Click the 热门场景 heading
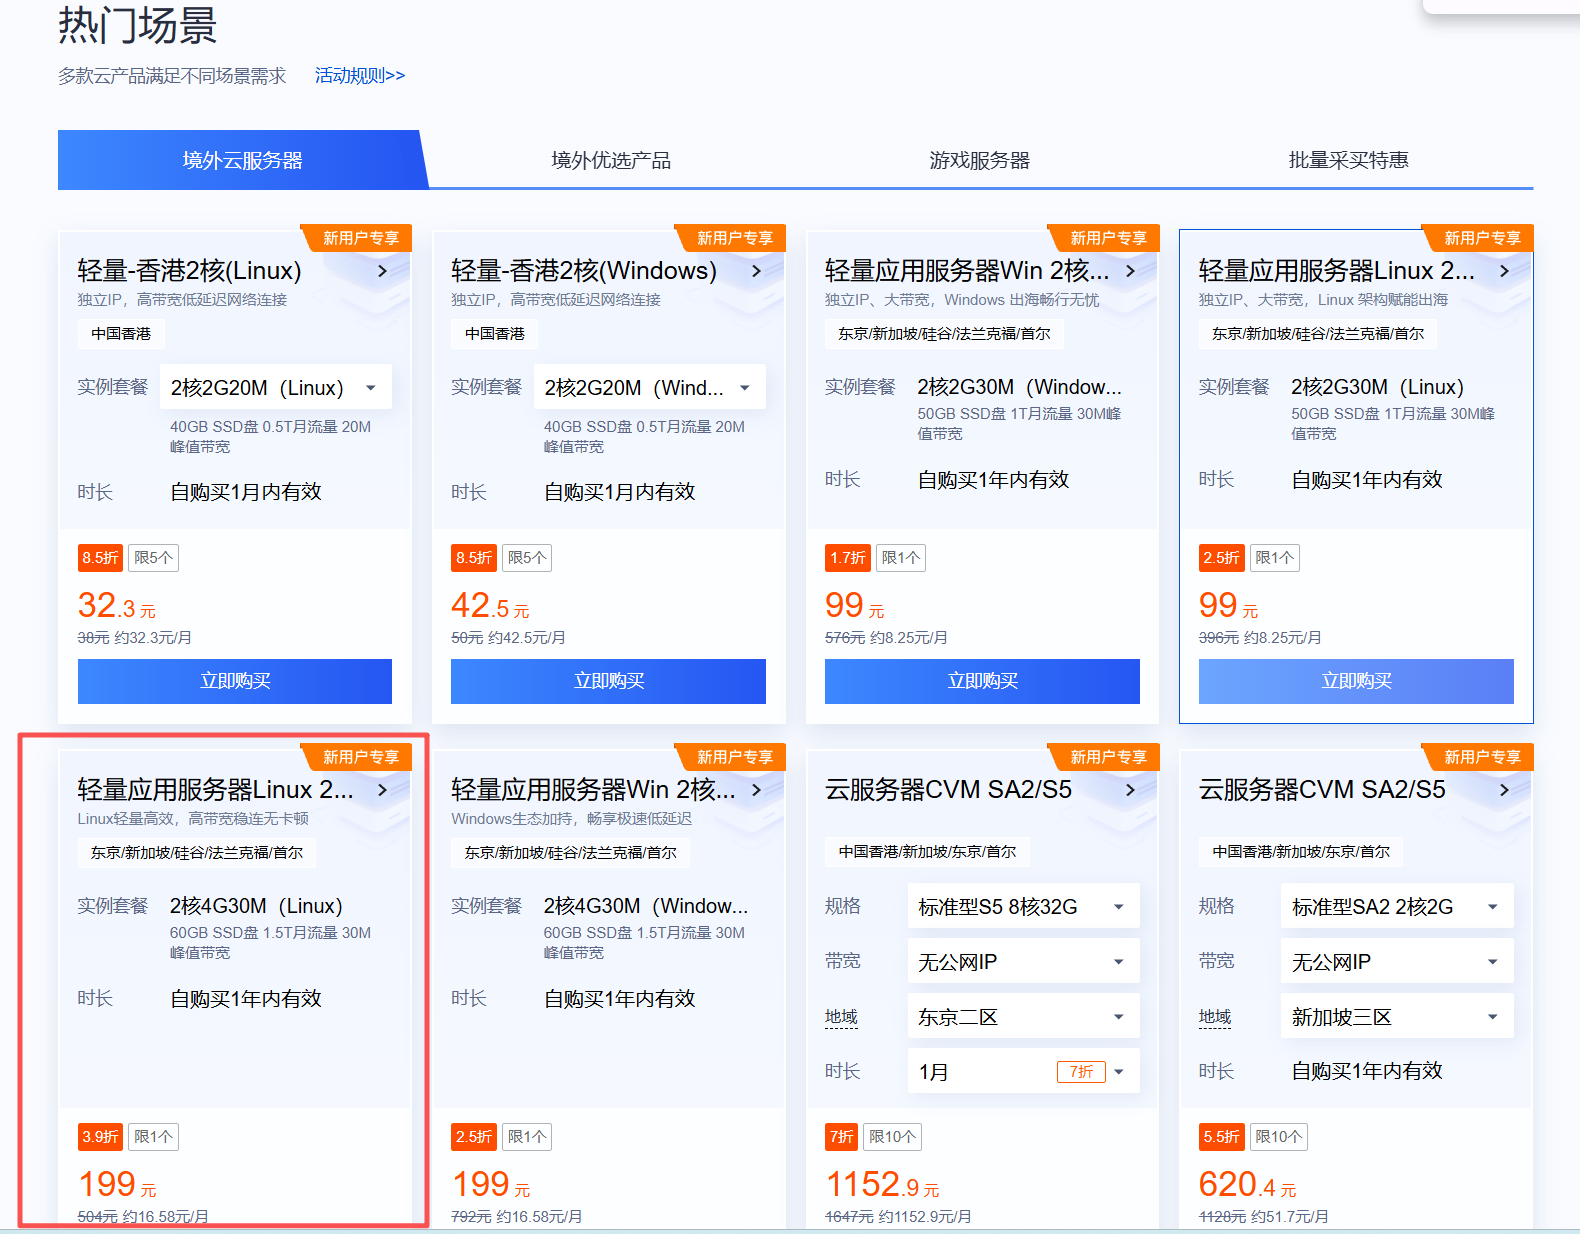This screenshot has width=1580, height=1234. tap(138, 26)
